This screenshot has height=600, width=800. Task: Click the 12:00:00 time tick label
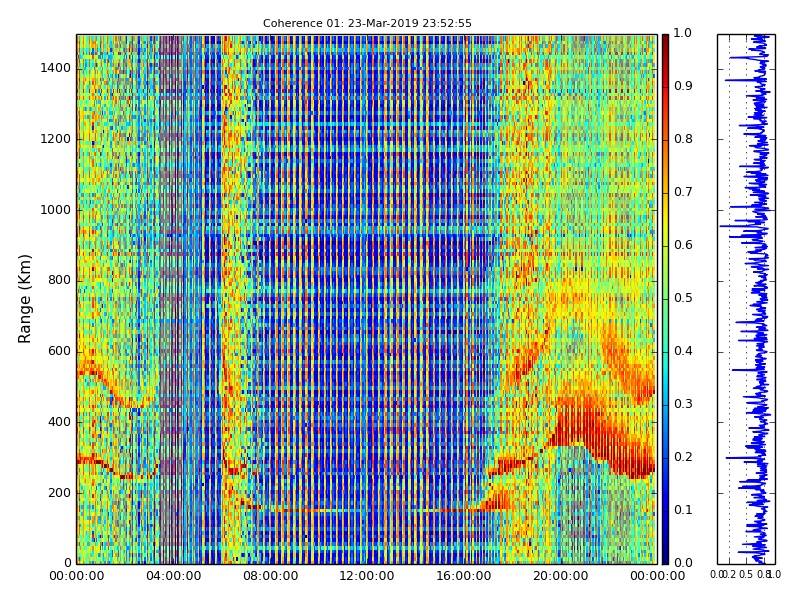(x=367, y=576)
